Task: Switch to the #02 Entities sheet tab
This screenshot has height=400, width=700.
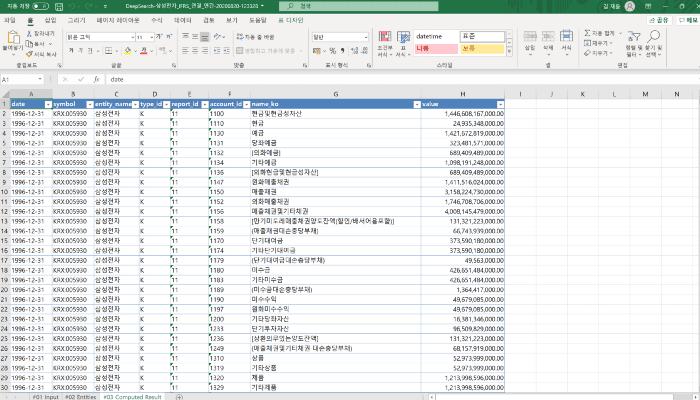Action: 80,396
